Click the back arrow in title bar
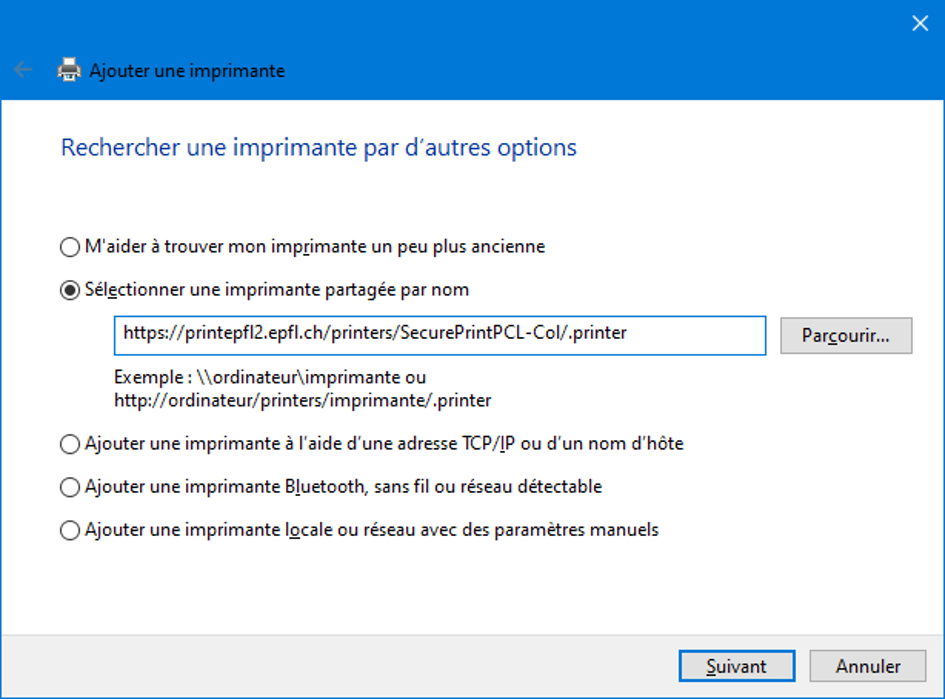Viewport: 945px width, 700px height. (23, 70)
